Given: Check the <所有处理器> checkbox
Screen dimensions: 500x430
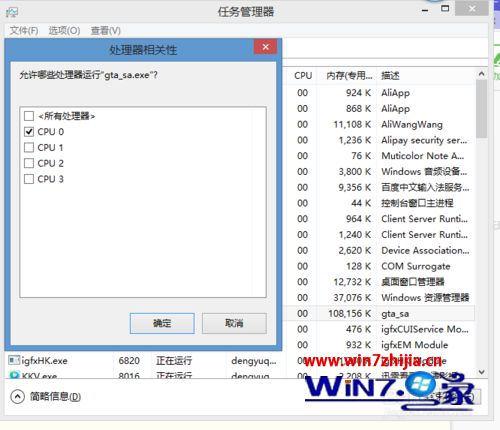Looking at the screenshot, I should [29, 116].
